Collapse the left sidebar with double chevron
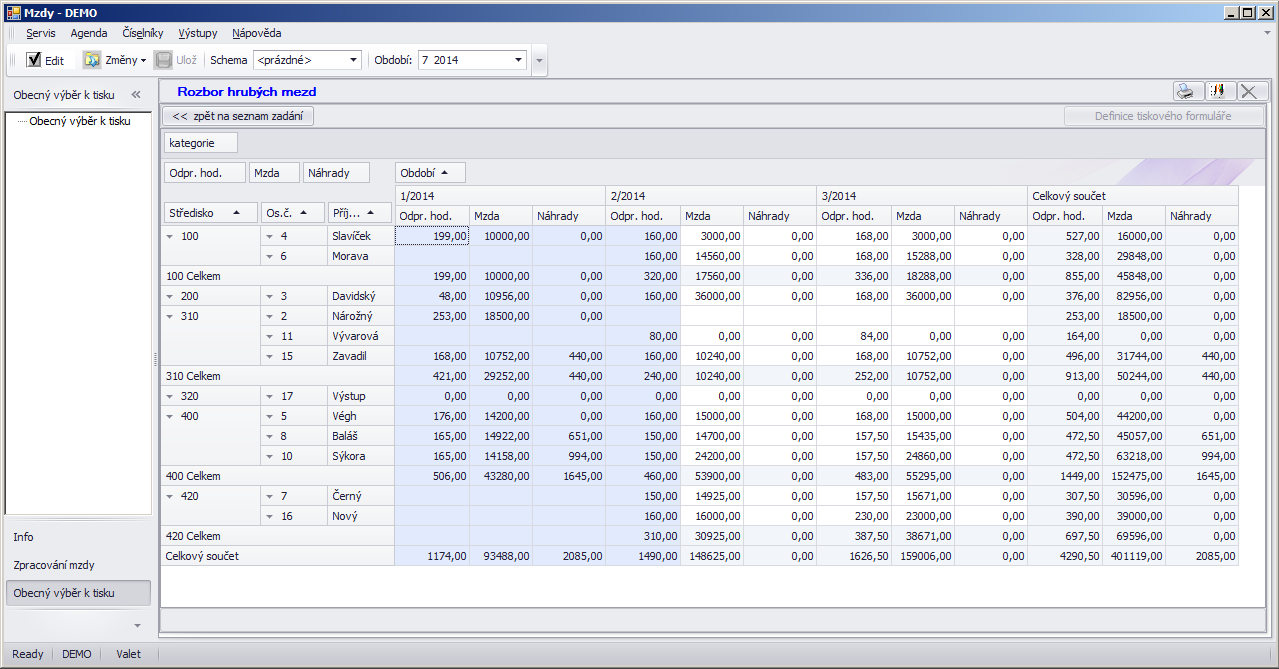The width and height of the screenshot is (1279, 669). [x=136, y=95]
